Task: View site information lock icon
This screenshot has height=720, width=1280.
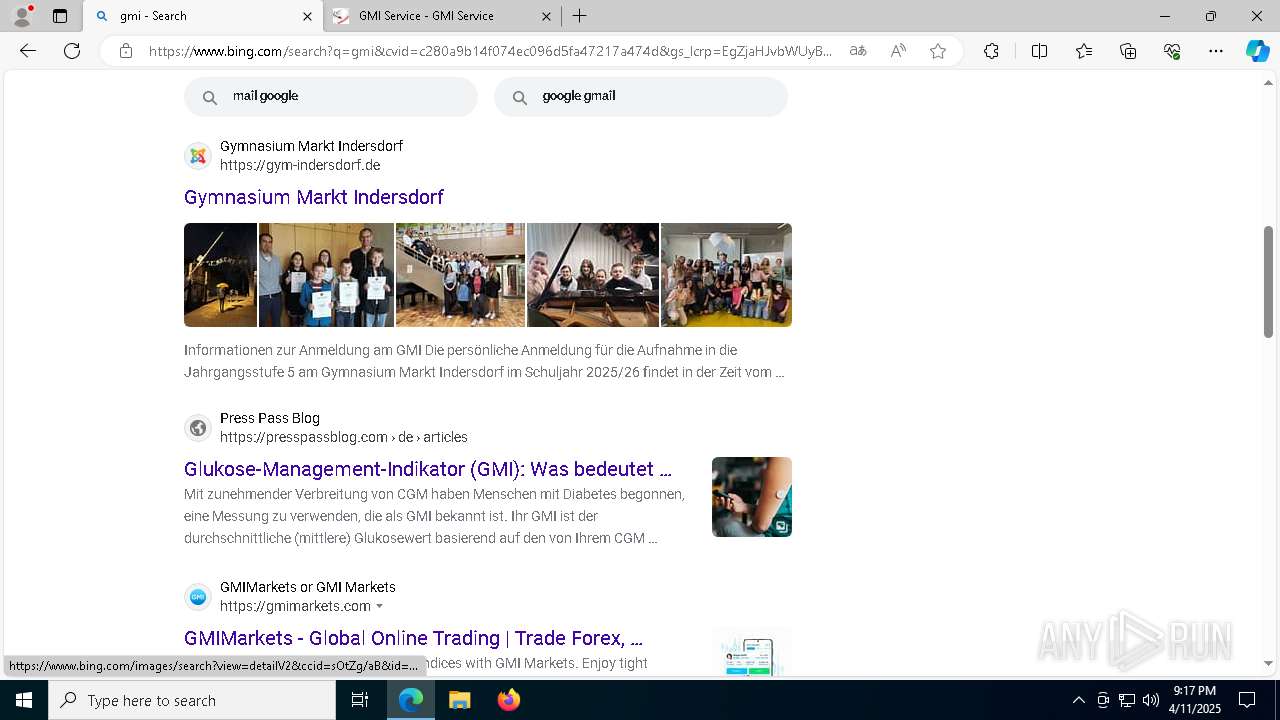Action: point(126,51)
